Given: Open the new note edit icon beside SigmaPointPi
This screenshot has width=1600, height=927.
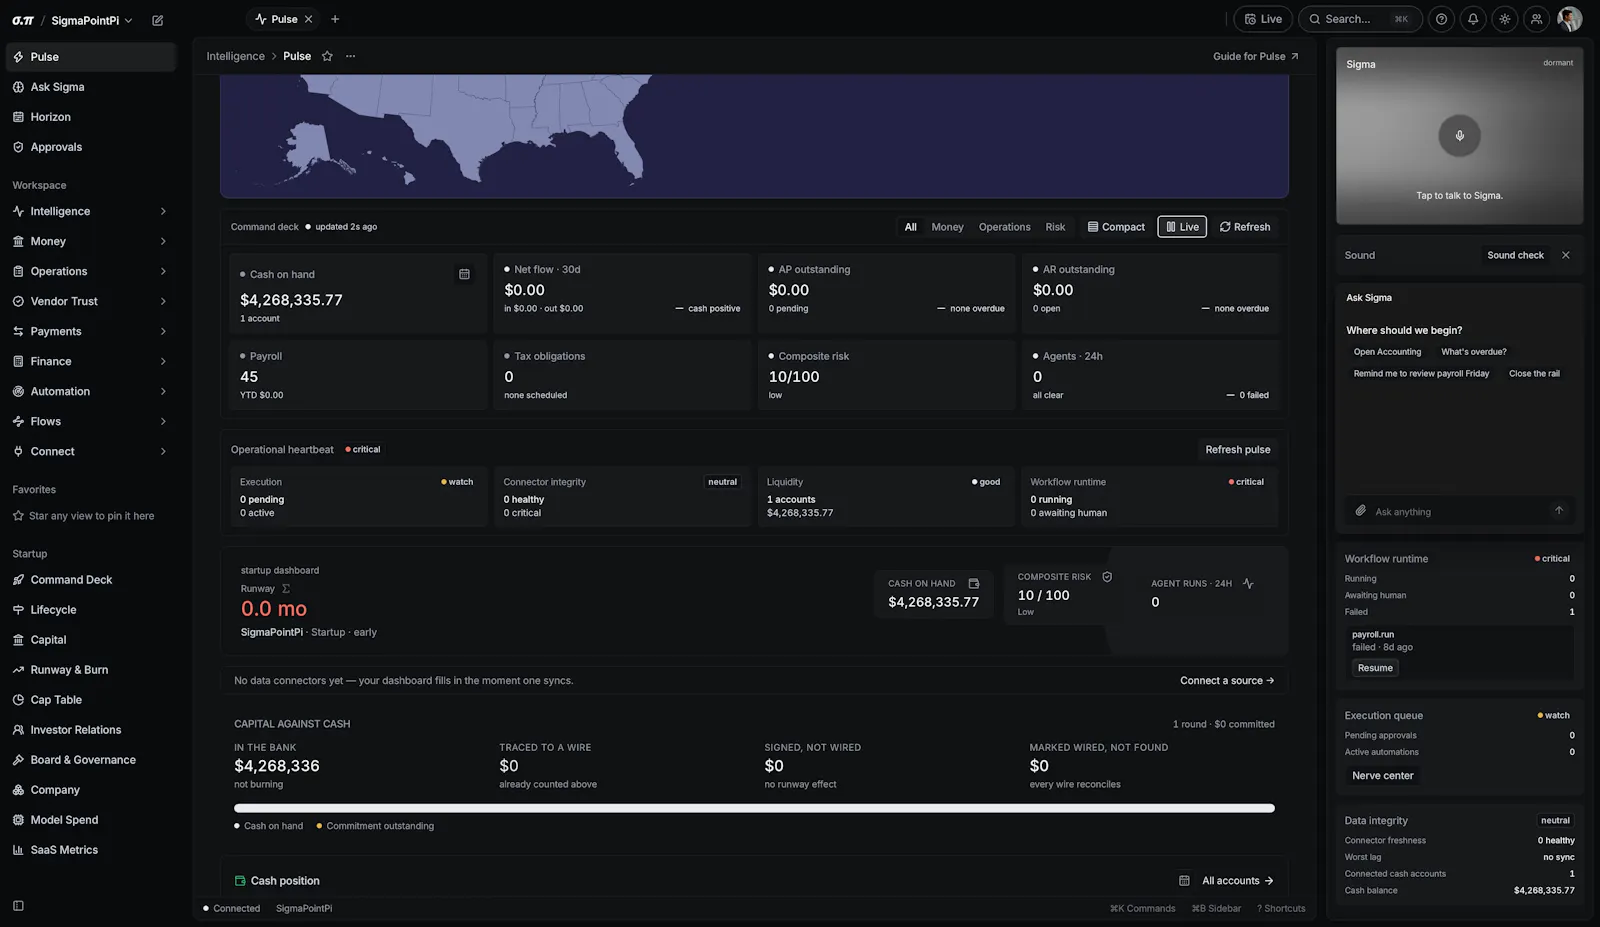Looking at the screenshot, I should [157, 20].
